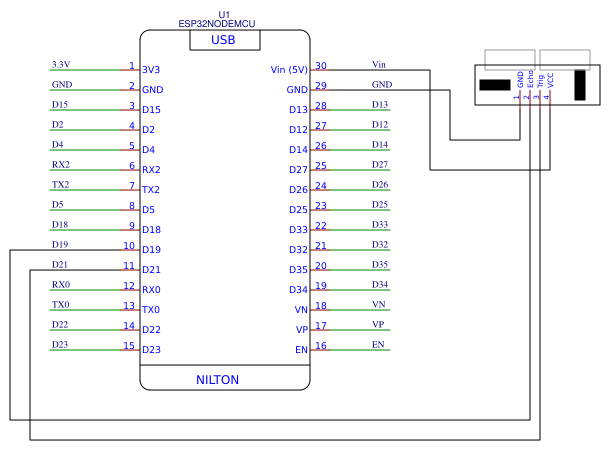Screen dimensions: 610x450
Task: Select the sensor's GND pin label
Action: point(520,80)
